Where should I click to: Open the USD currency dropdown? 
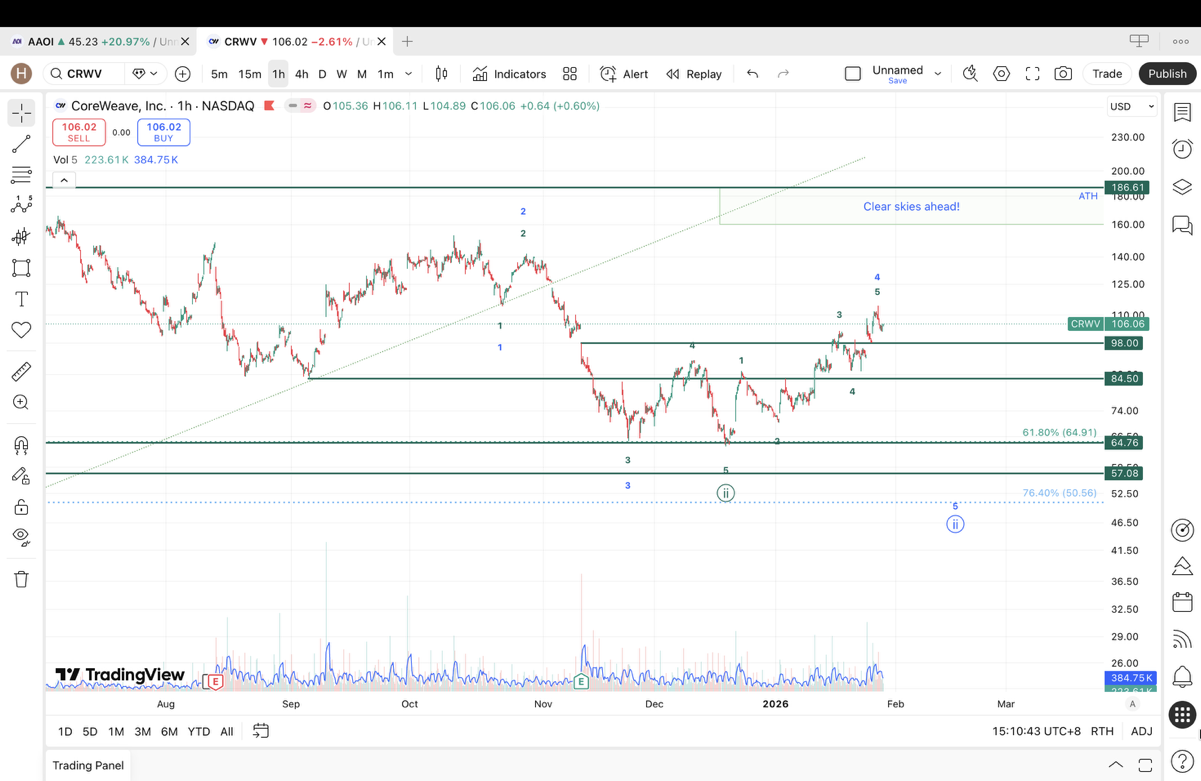coord(1130,106)
